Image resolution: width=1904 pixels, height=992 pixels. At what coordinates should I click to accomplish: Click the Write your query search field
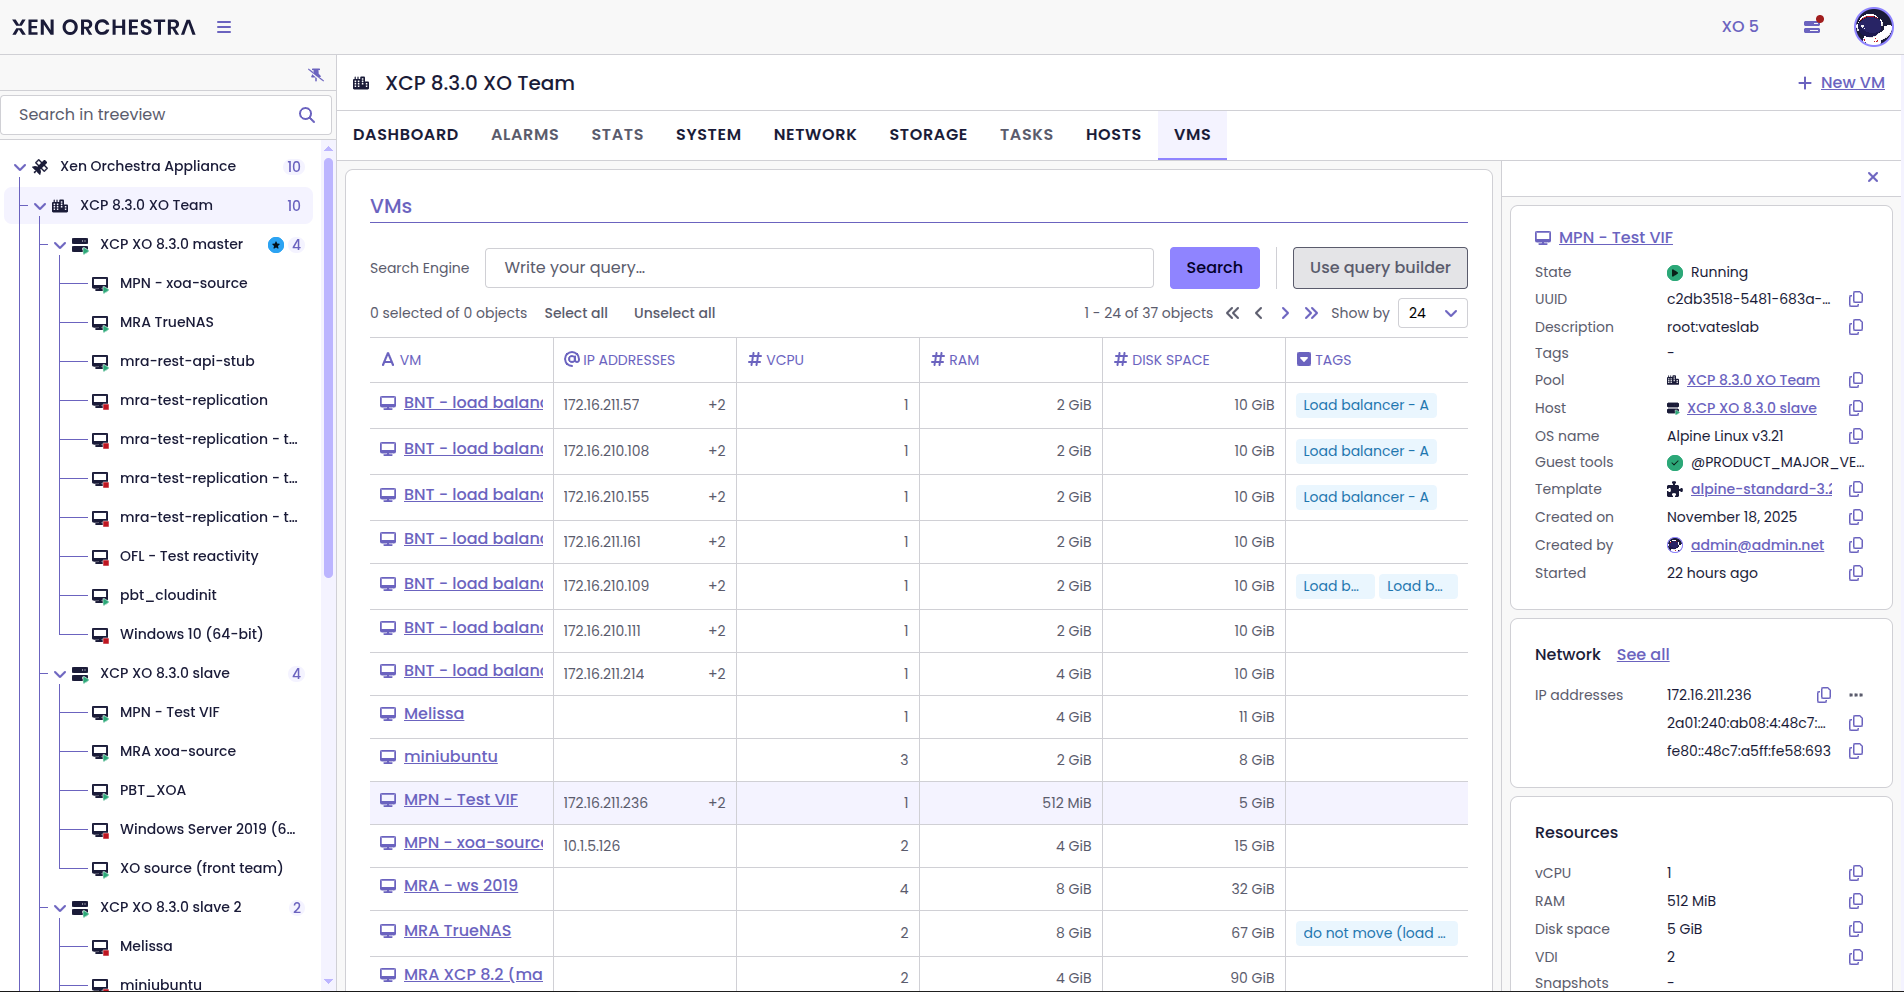pyautogui.click(x=818, y=268)
